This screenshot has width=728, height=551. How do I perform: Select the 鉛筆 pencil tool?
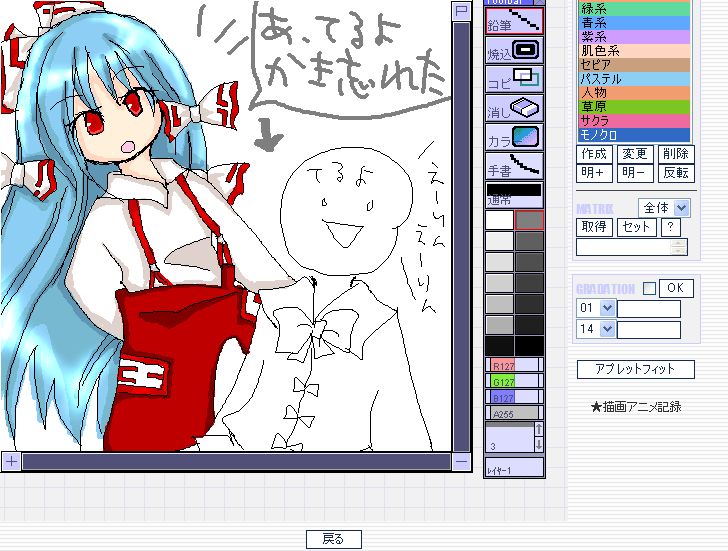pyautogui.click(x=514, y=21)
